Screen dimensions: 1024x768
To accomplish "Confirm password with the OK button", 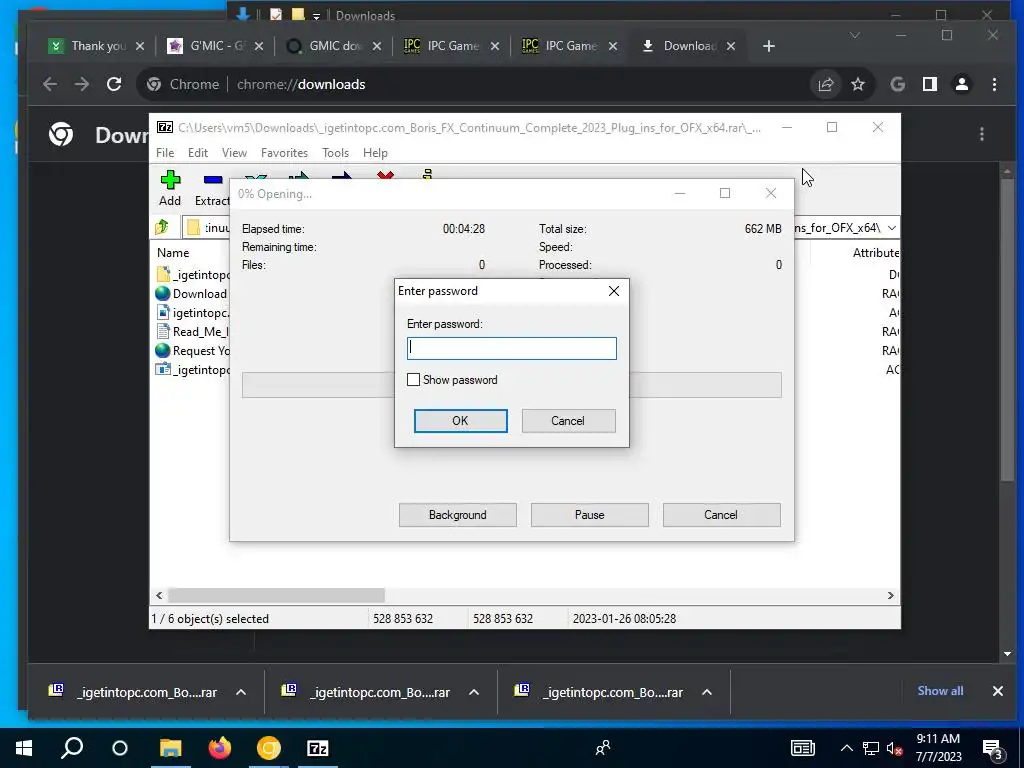I will click(460, 421).
